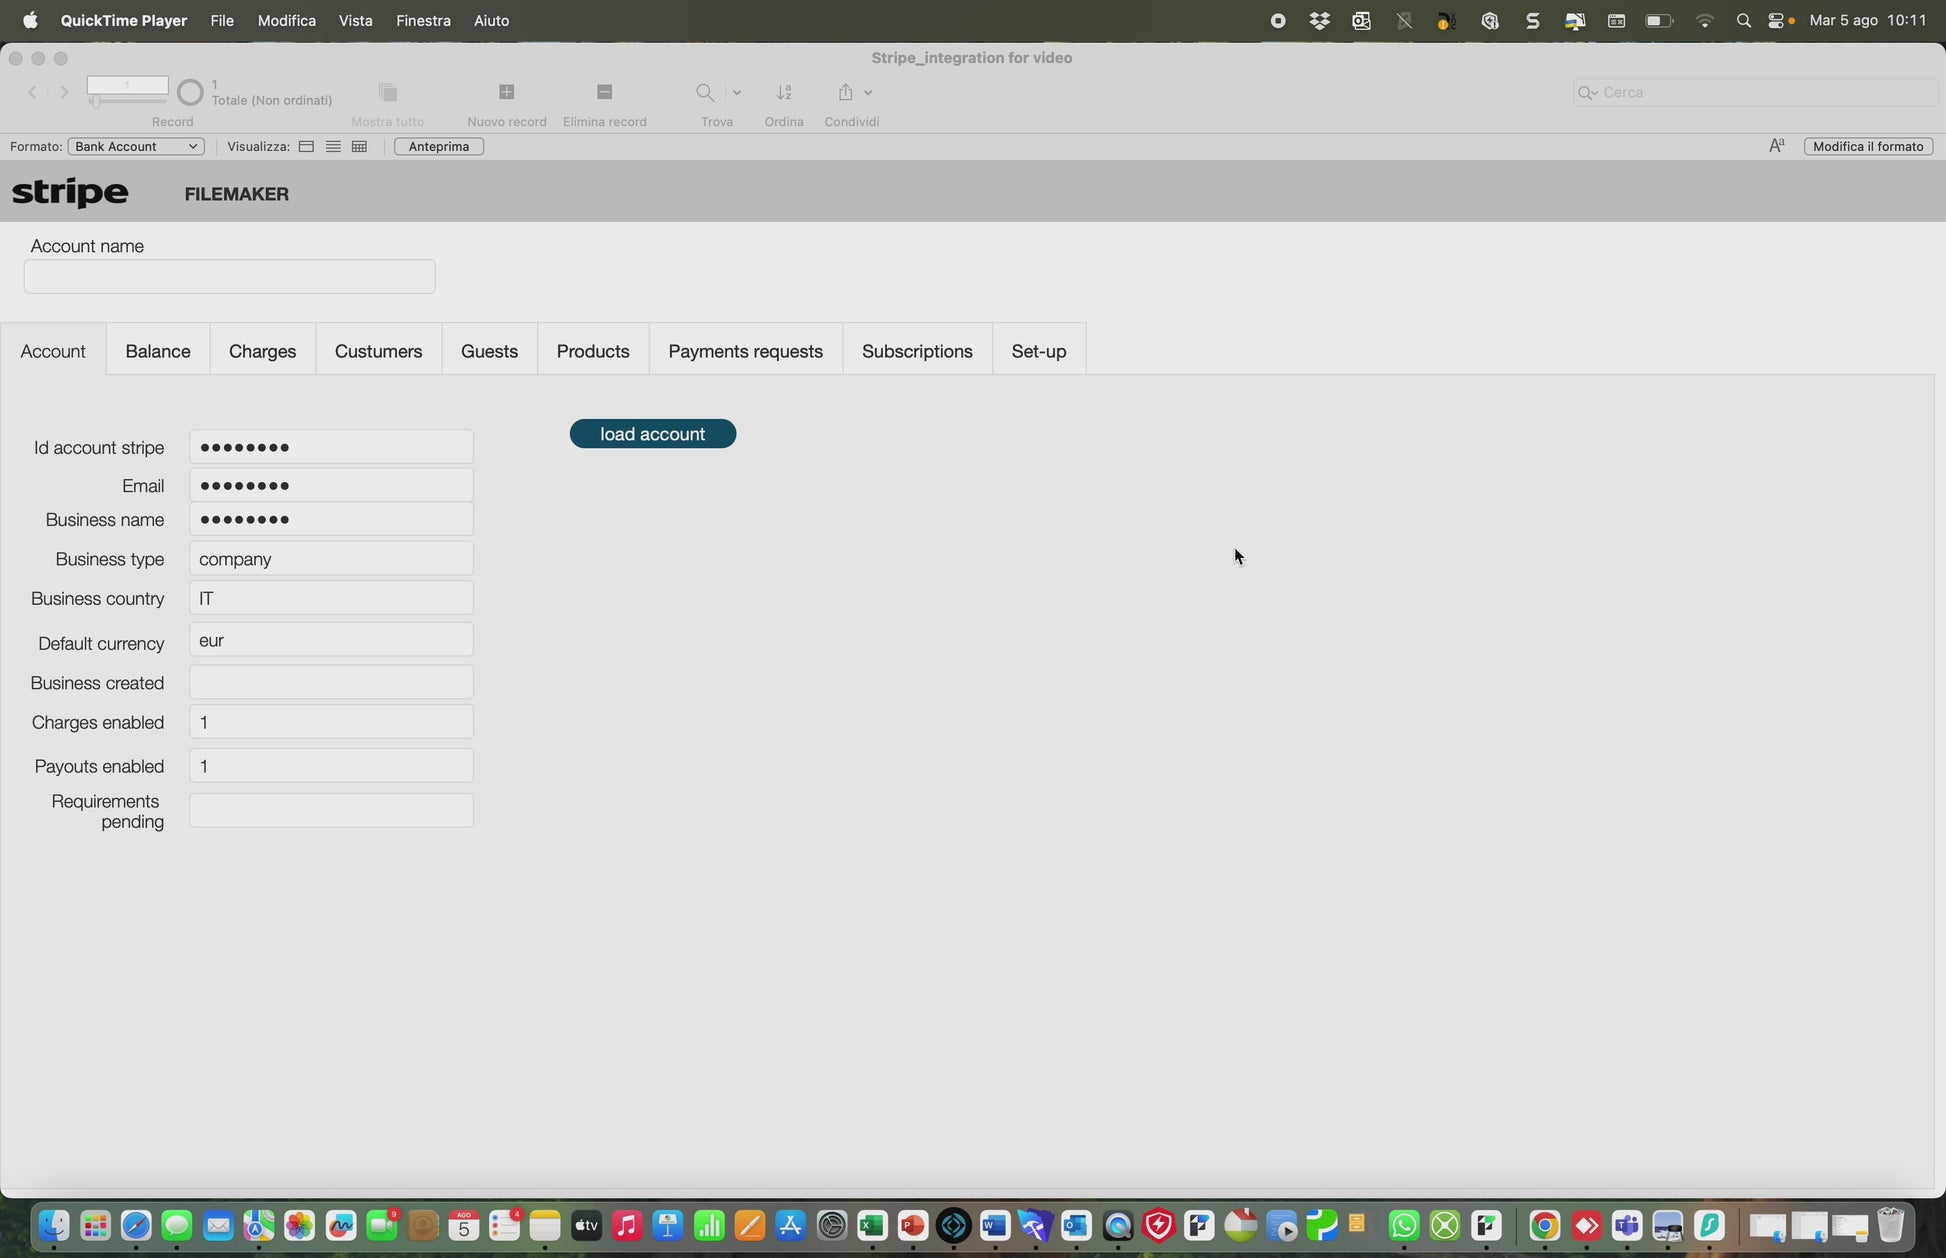Open the Finestra menu

(422, 20)
